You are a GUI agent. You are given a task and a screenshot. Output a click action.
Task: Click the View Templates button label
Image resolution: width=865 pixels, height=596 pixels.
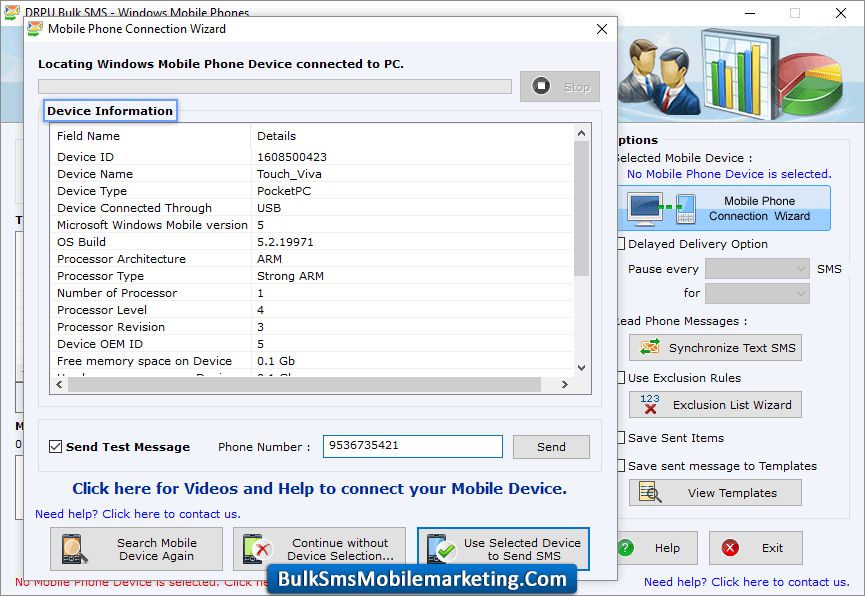point(732,493)
